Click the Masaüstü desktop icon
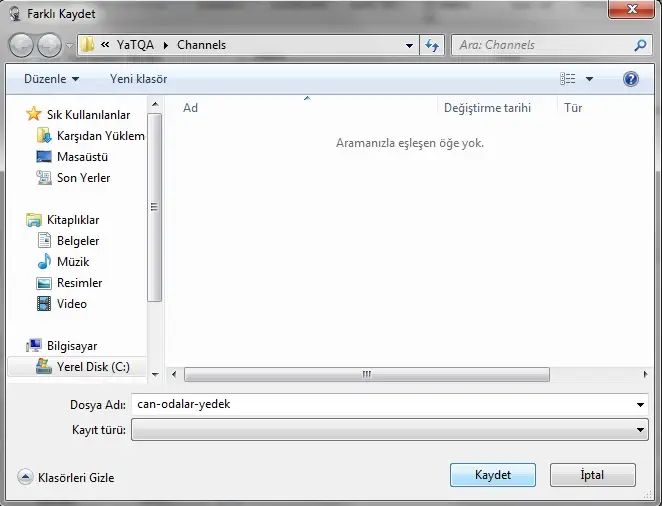 click(44, 157)
